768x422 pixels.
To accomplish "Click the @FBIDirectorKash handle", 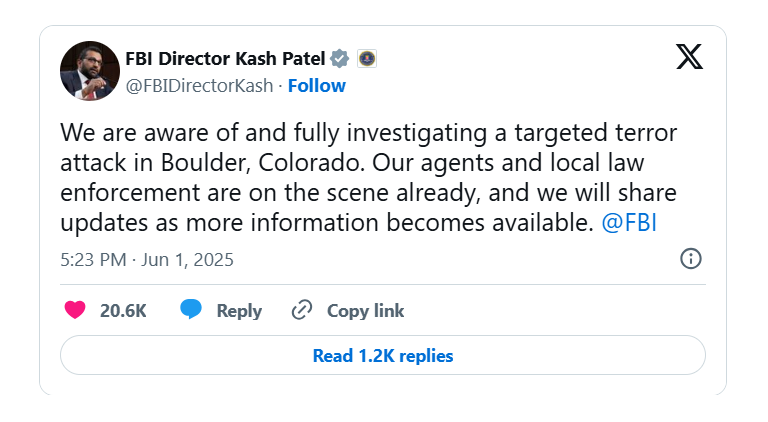I will coord(199,85).
